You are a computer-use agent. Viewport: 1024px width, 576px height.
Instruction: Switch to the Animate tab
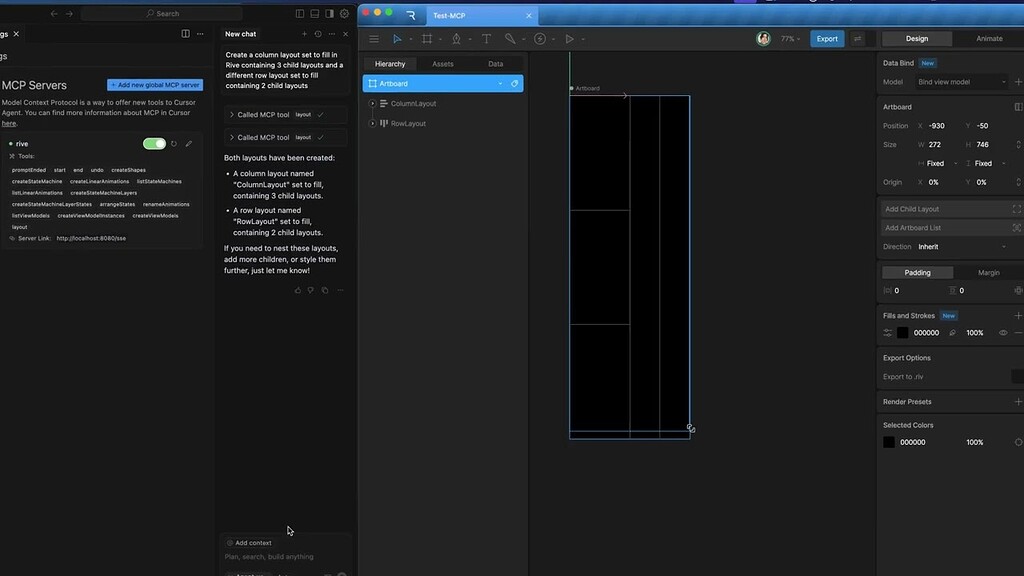[988, 38]
